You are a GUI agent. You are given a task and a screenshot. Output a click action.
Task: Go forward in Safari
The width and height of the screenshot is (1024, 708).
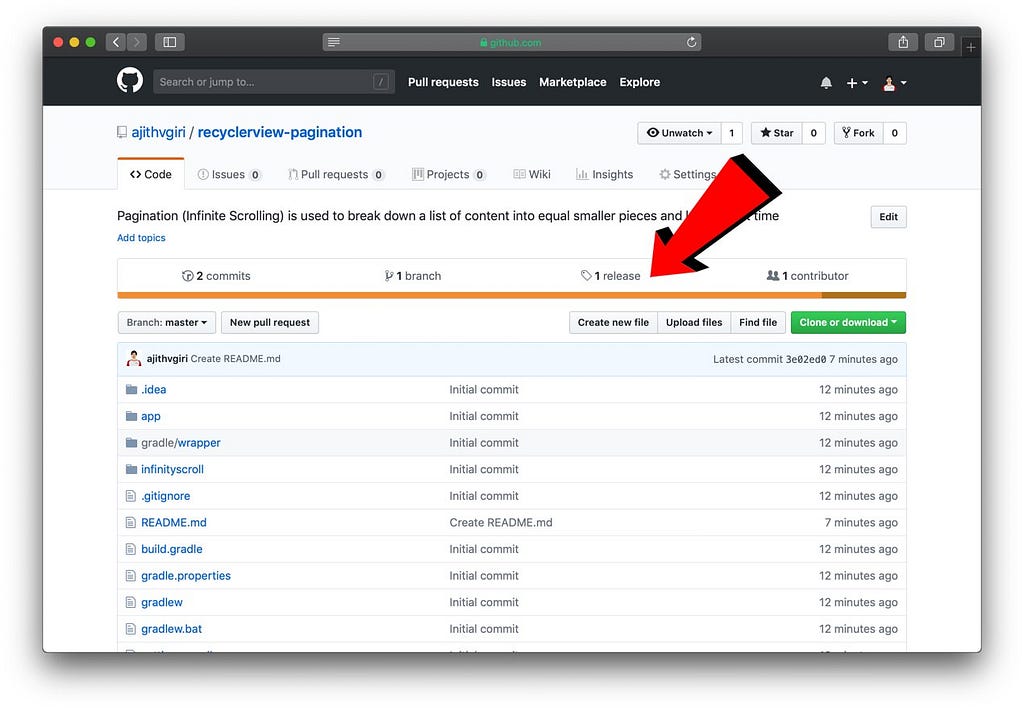(136, 42)
